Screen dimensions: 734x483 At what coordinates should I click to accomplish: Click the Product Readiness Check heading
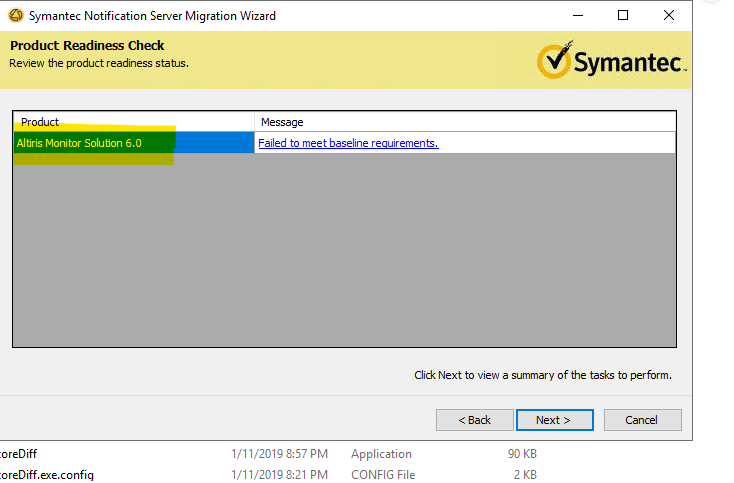tap(87, 46)
